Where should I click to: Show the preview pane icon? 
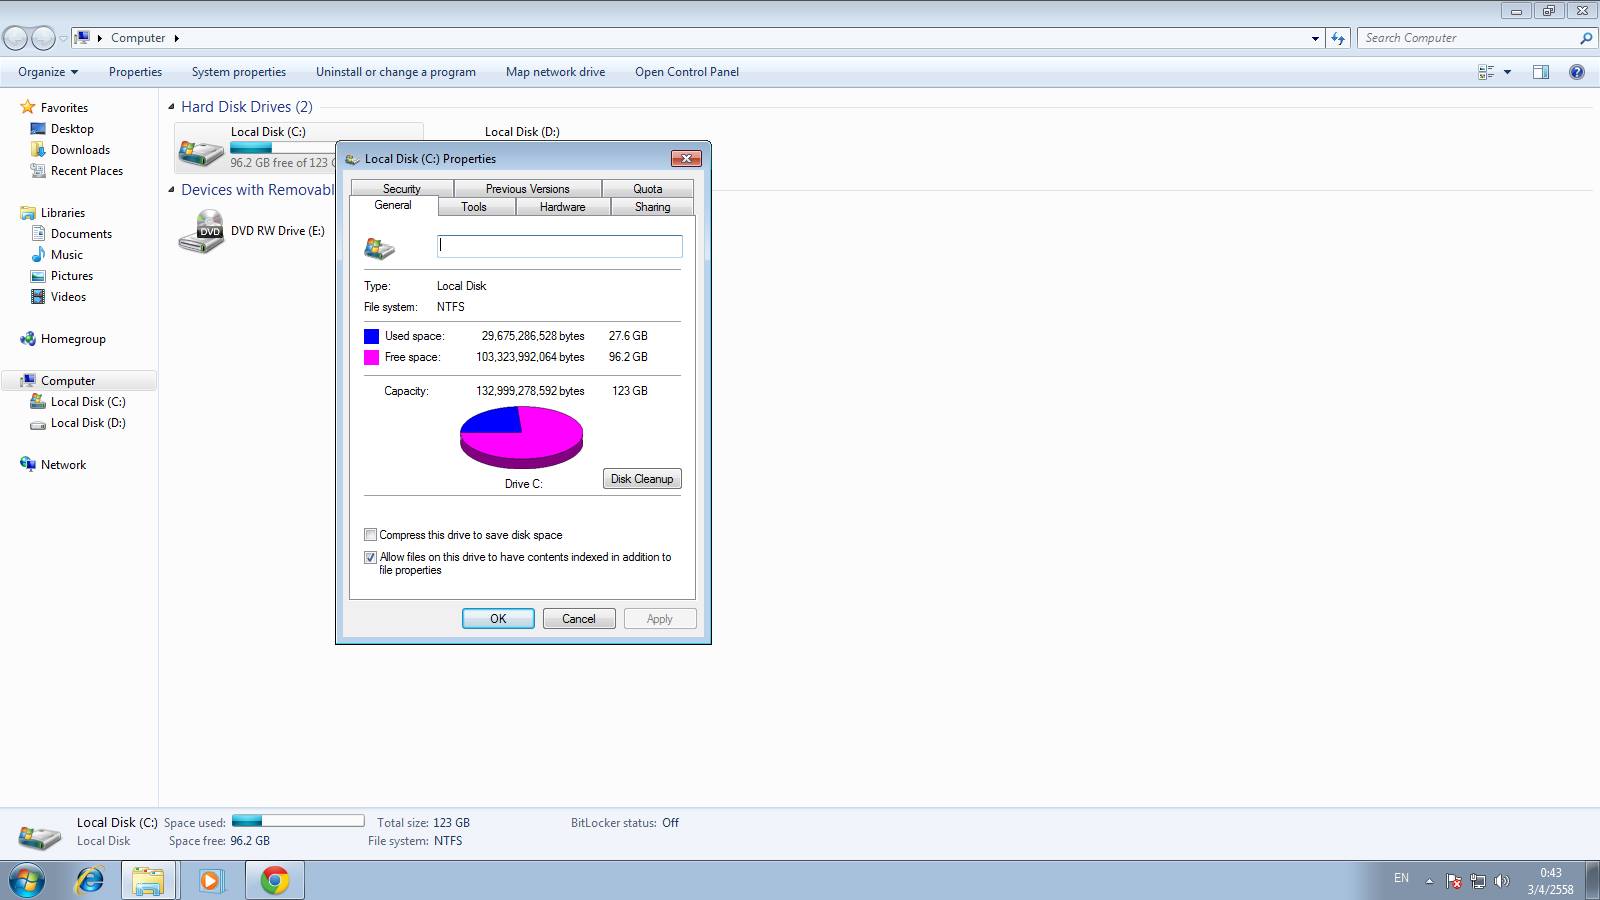click(1541, 72)
